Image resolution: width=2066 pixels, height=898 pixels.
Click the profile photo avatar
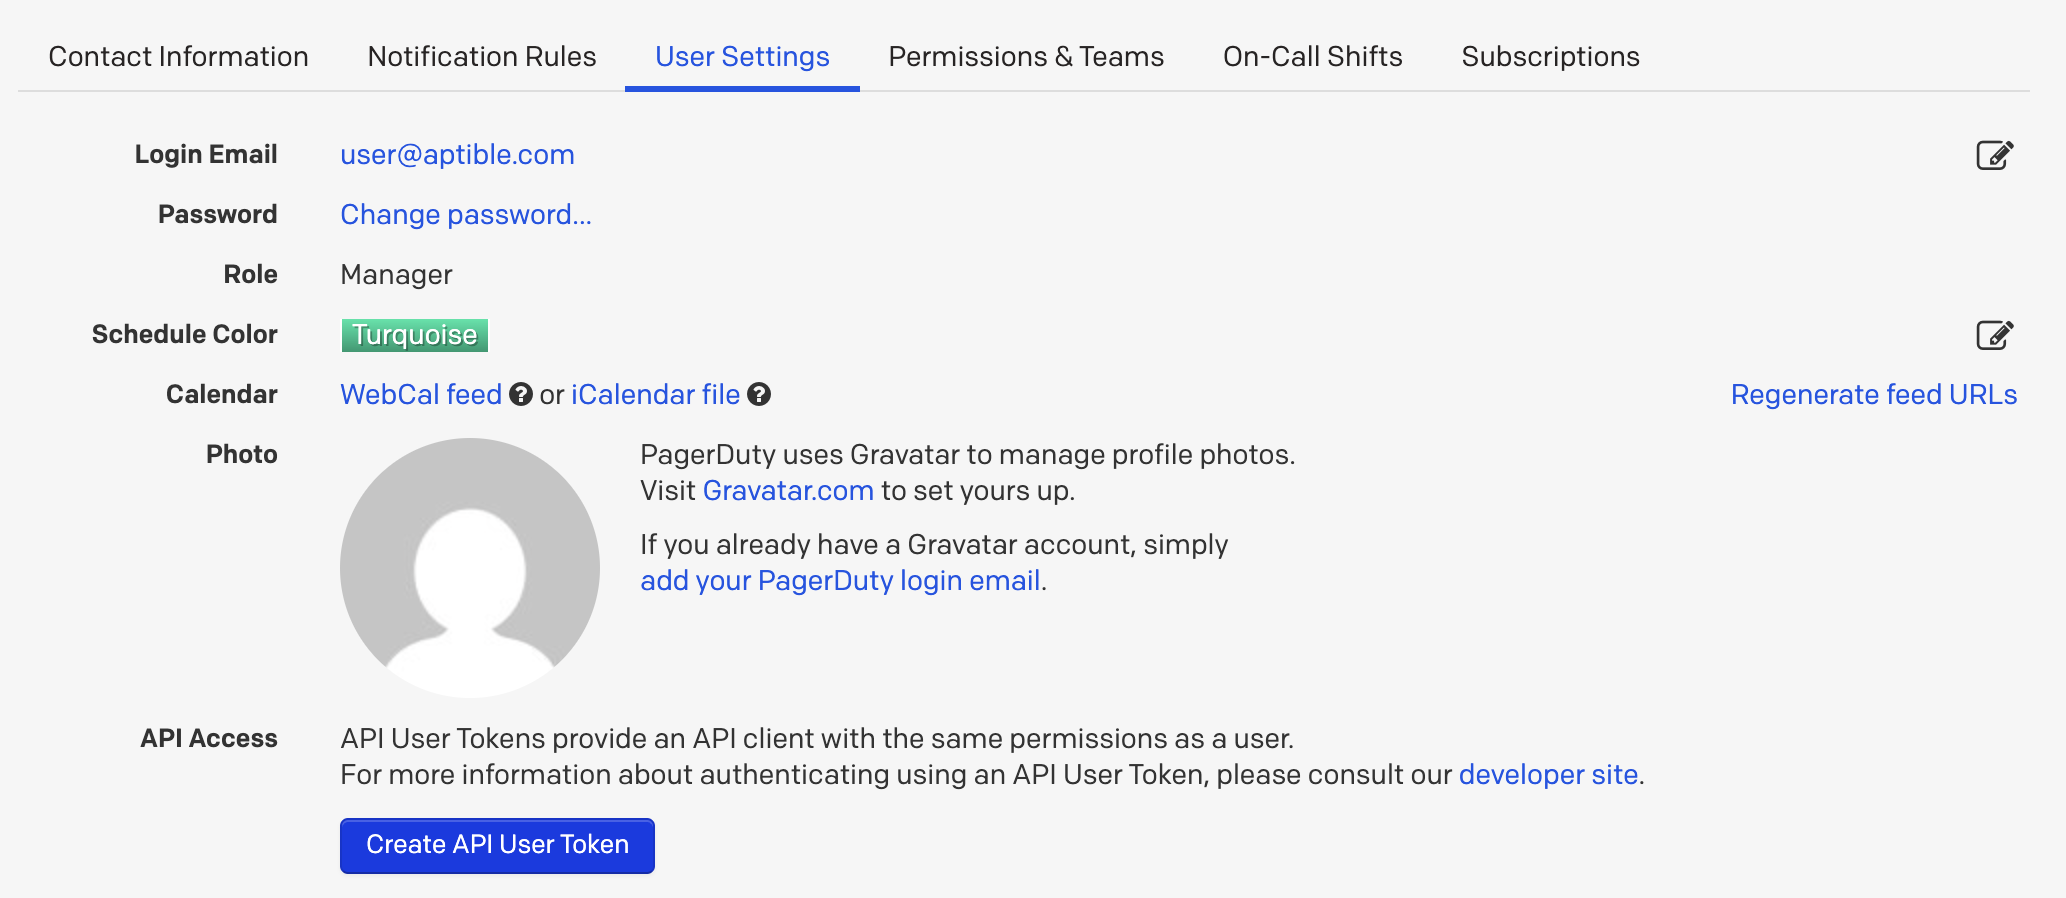[470, 568]
